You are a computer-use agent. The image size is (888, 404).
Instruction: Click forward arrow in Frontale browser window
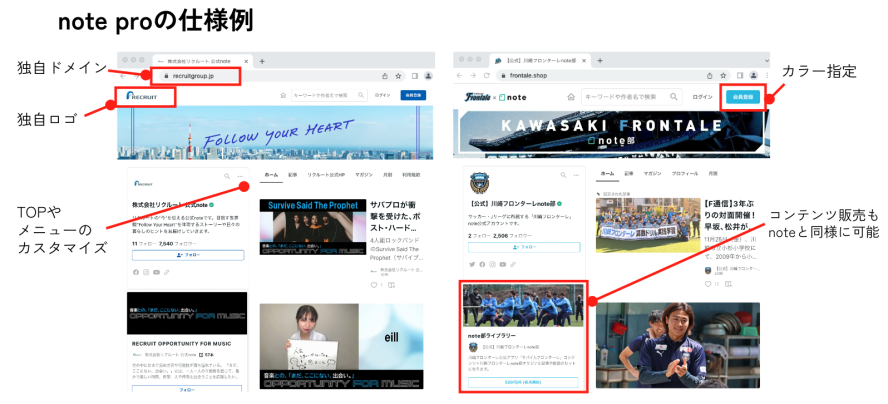coord(474,75)
